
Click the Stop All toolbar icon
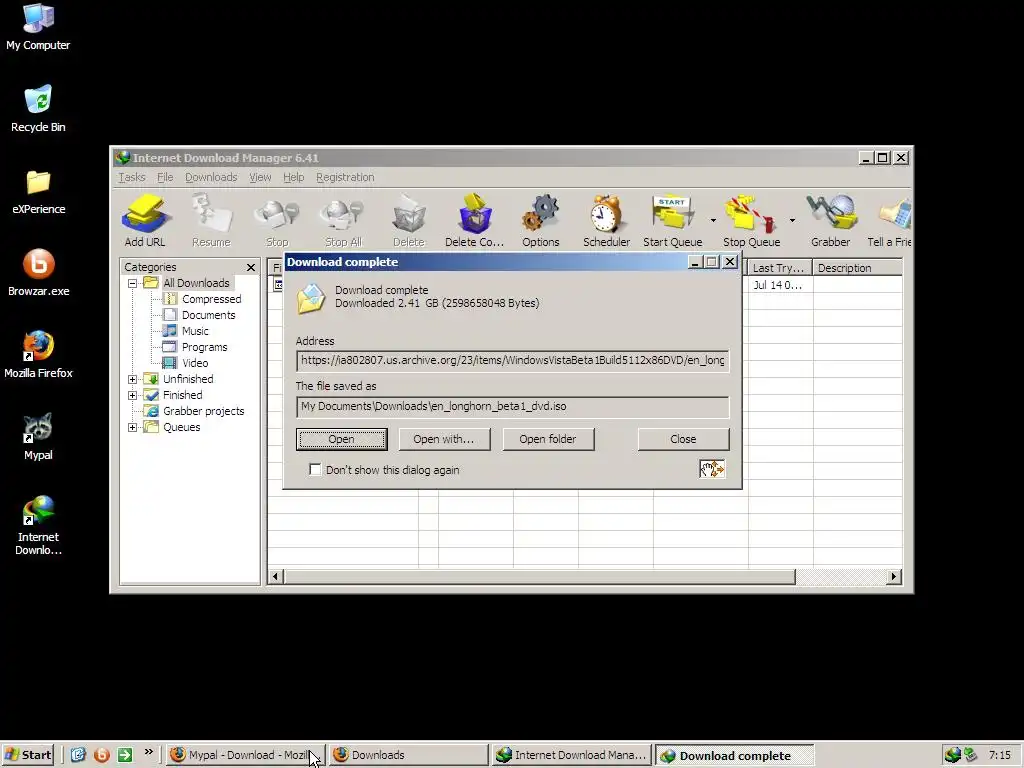coord(343,220)
